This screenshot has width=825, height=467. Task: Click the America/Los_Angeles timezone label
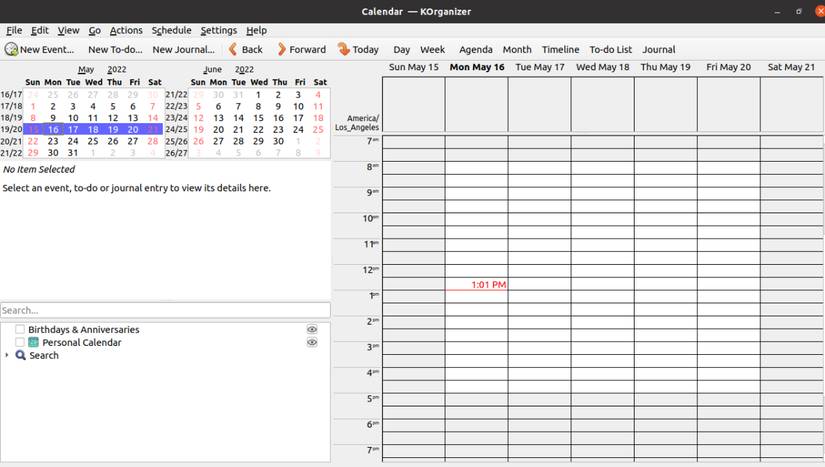coord(357,123)
